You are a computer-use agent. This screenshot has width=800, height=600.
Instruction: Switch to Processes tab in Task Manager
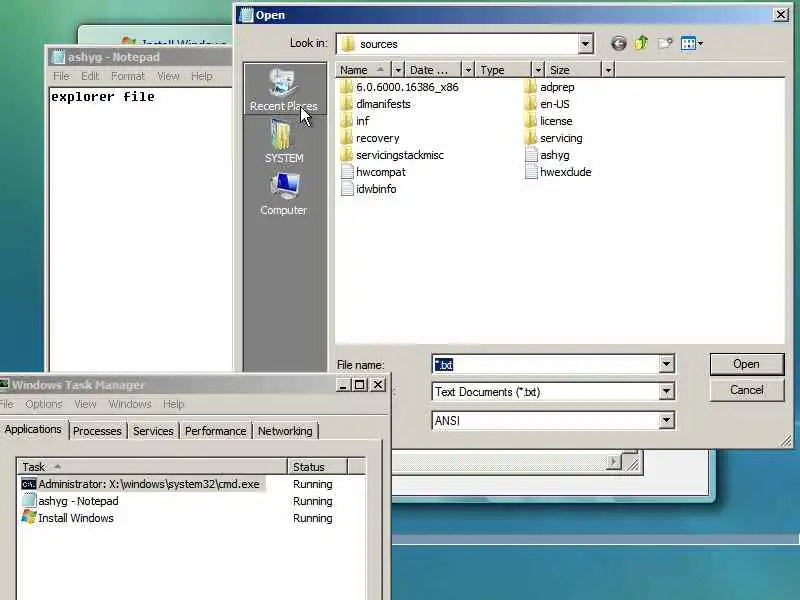point(97,431)
